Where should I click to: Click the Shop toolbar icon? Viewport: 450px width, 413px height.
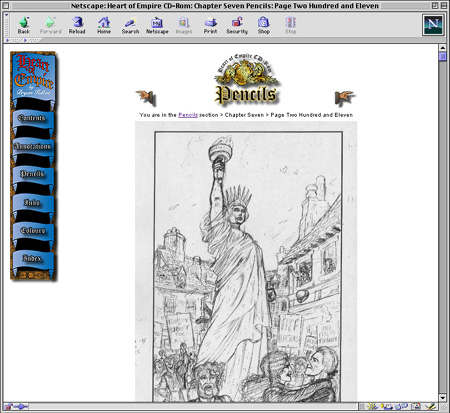coord(263,25)
